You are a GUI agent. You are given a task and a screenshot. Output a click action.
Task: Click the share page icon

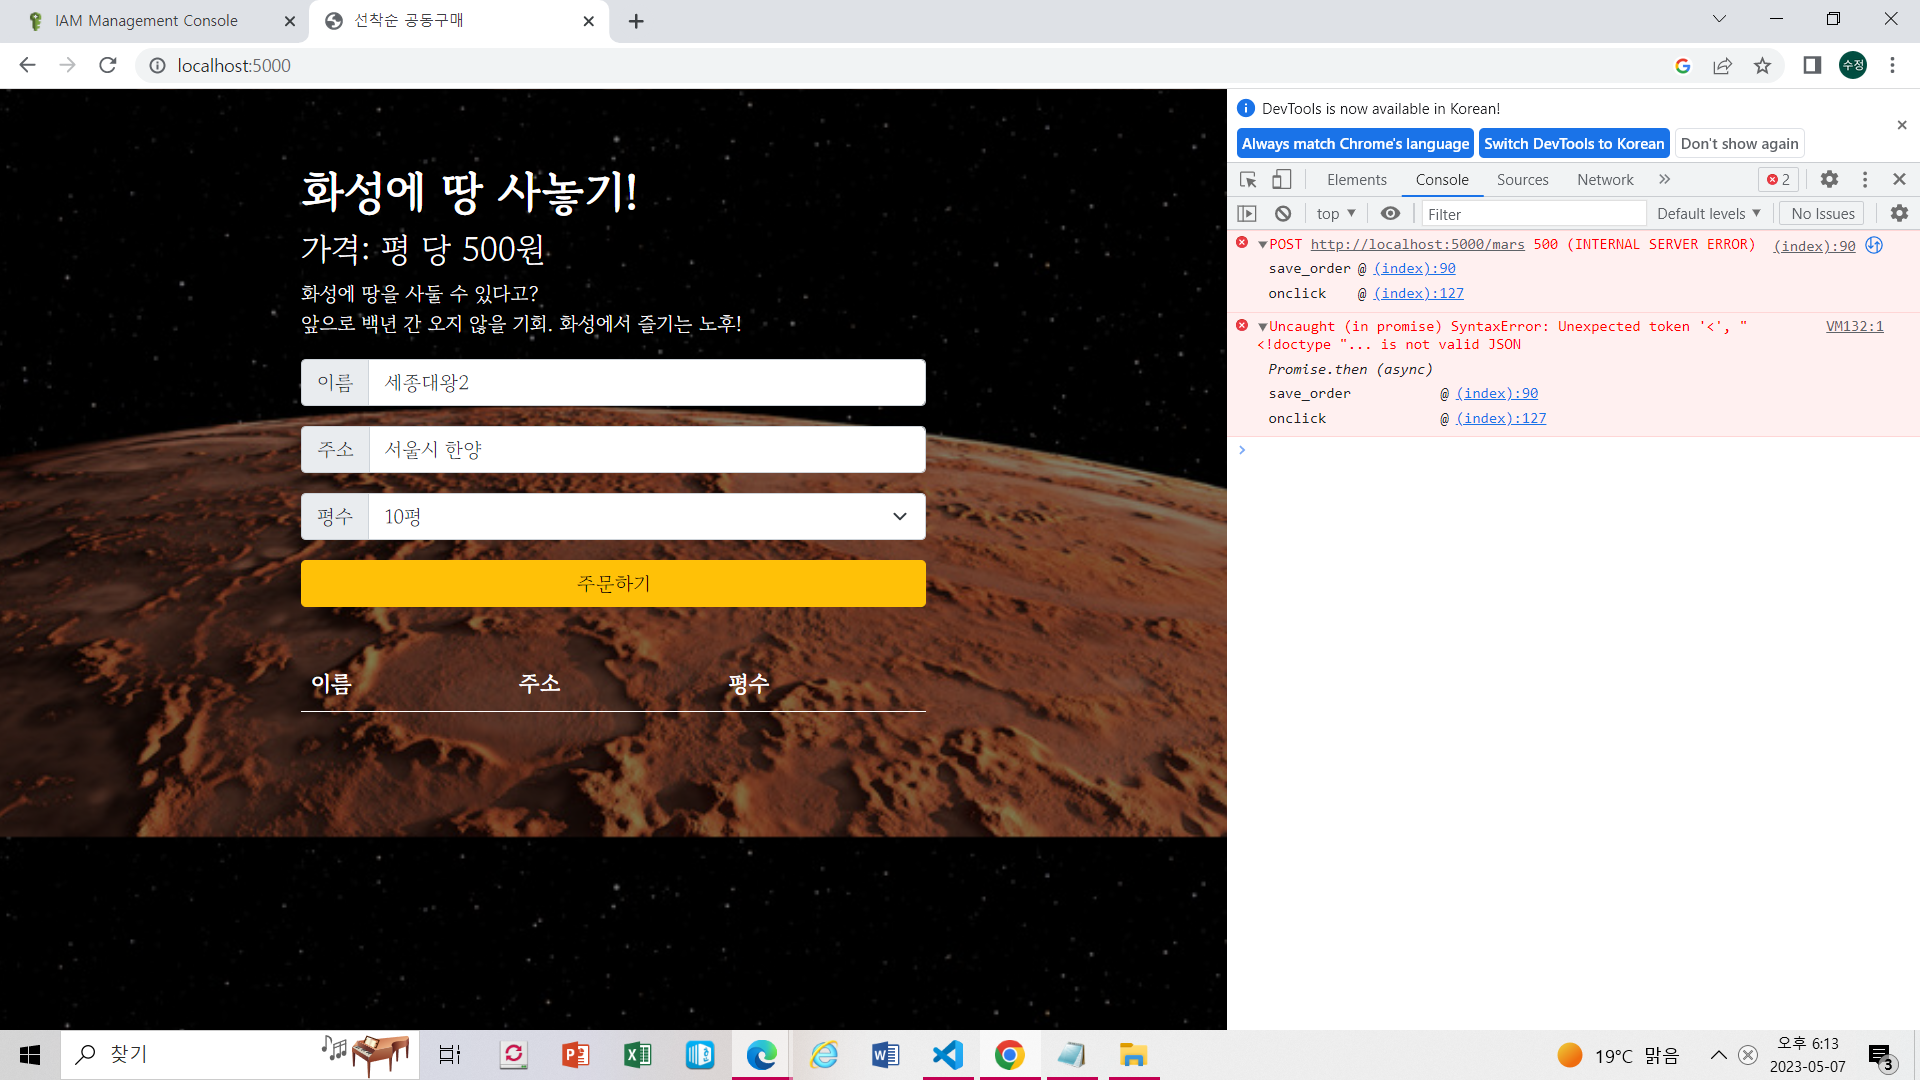[1722, 66]
